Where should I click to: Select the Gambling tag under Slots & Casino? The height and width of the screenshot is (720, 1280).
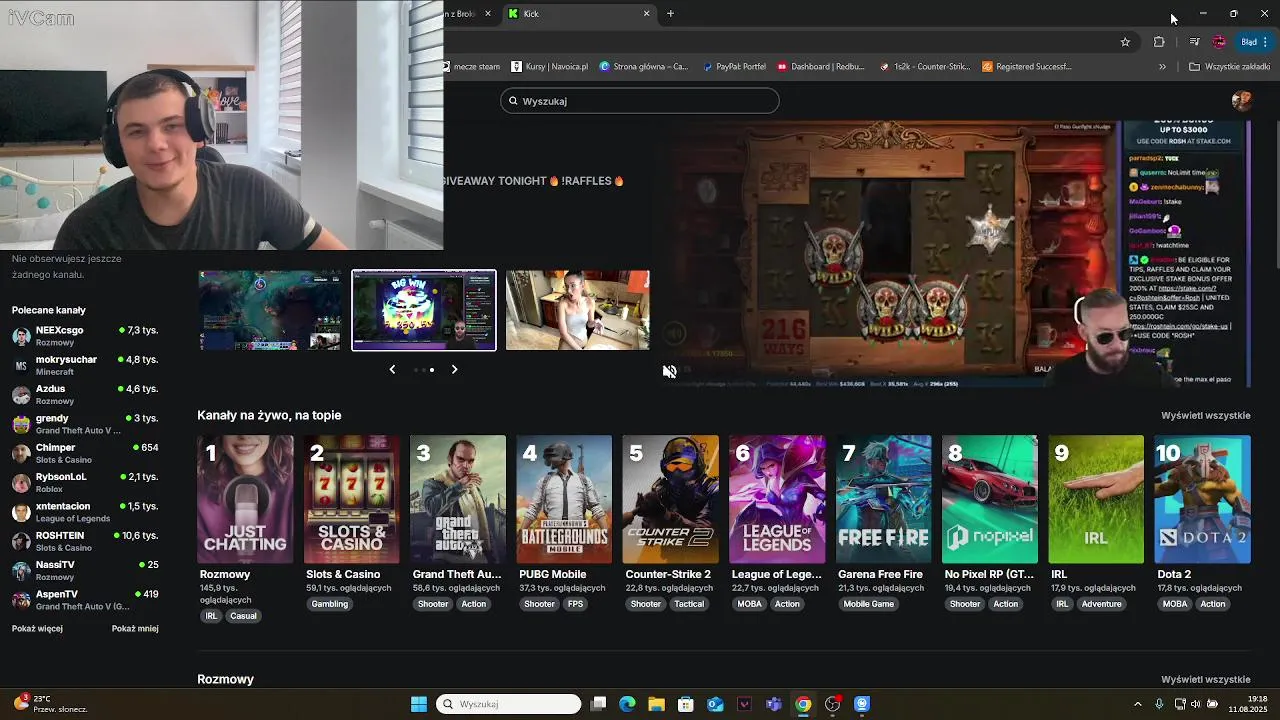click(330, 604)
